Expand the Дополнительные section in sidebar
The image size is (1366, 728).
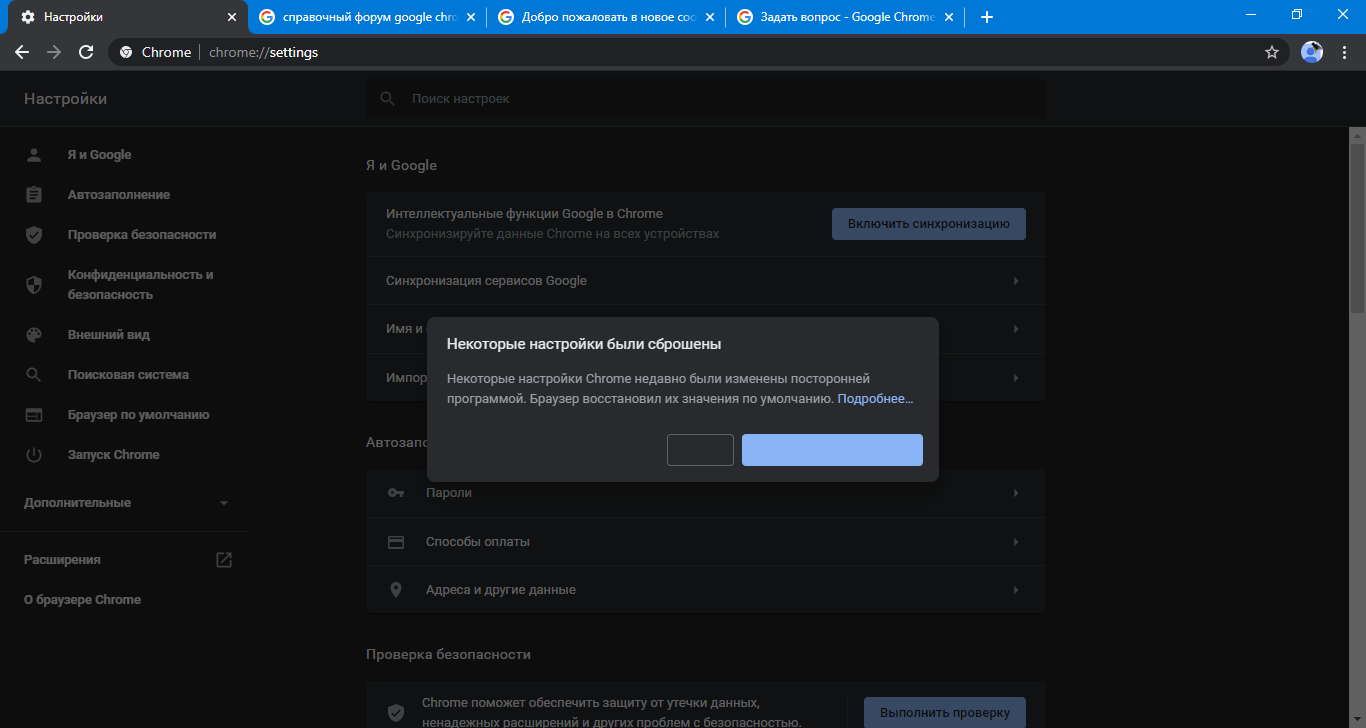[124, 503]
